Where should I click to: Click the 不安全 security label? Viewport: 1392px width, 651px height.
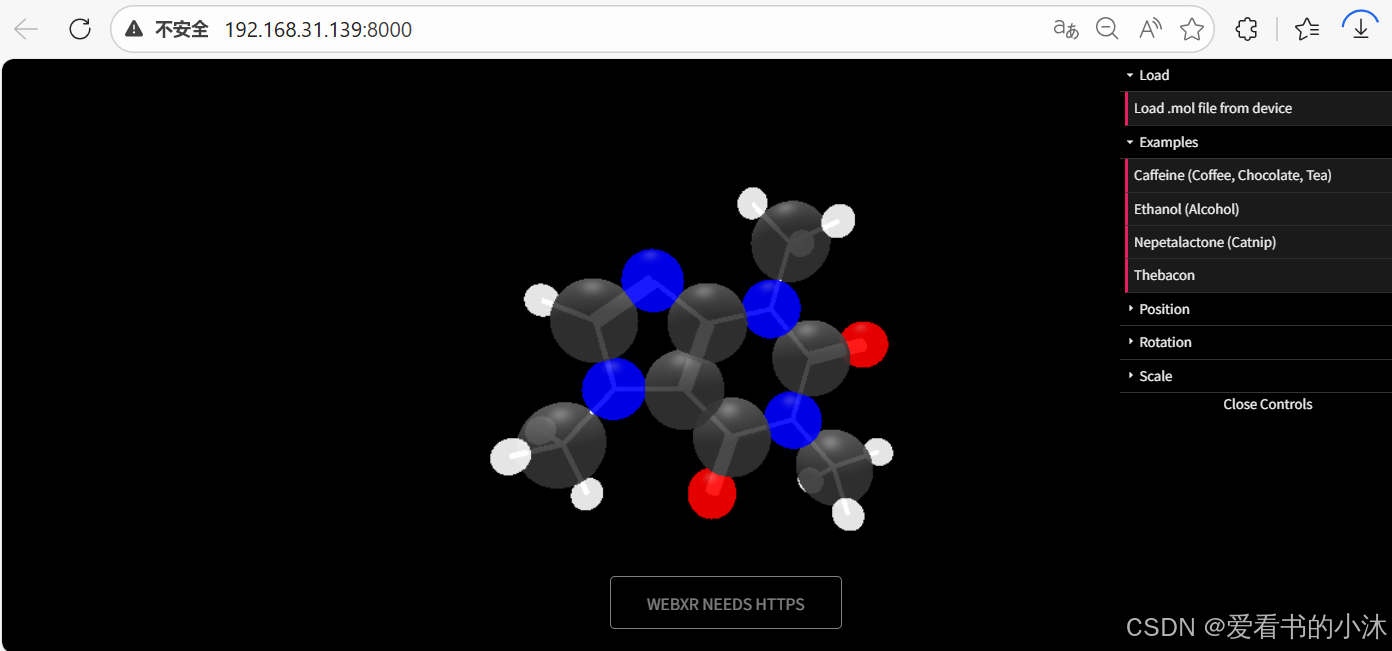pos(181,30)
